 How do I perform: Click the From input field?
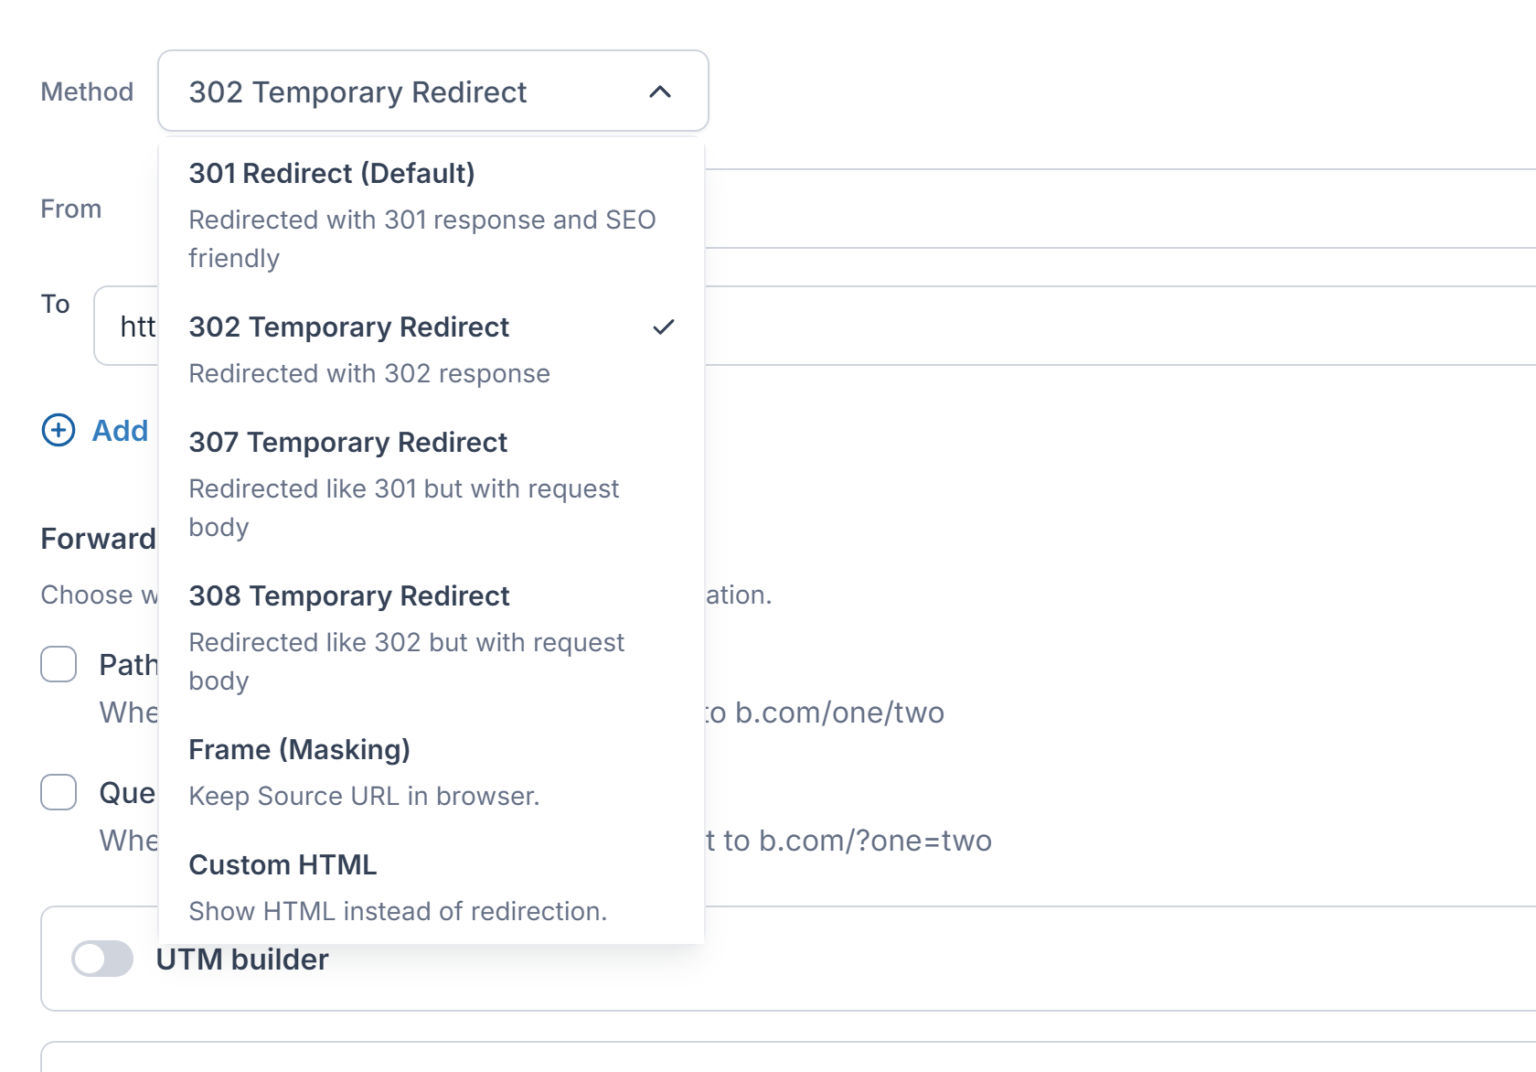coord(1000,210)
